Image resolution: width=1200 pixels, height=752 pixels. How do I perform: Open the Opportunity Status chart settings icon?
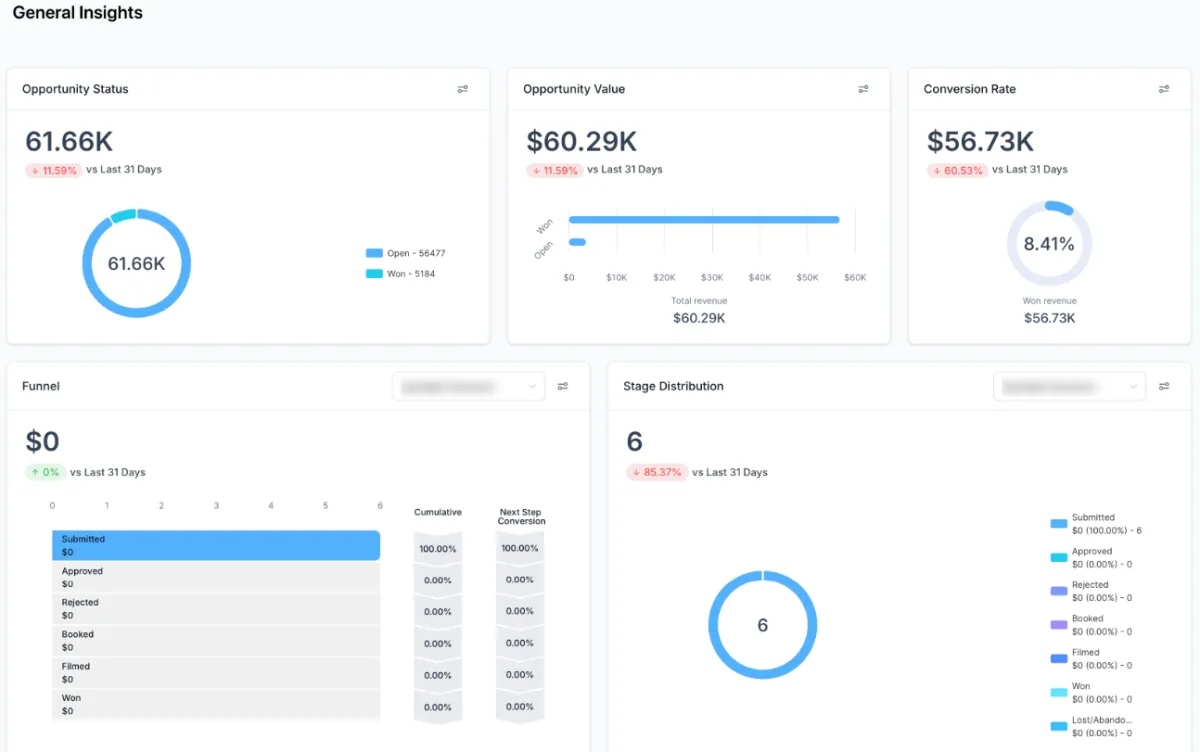tap(463, 89)
